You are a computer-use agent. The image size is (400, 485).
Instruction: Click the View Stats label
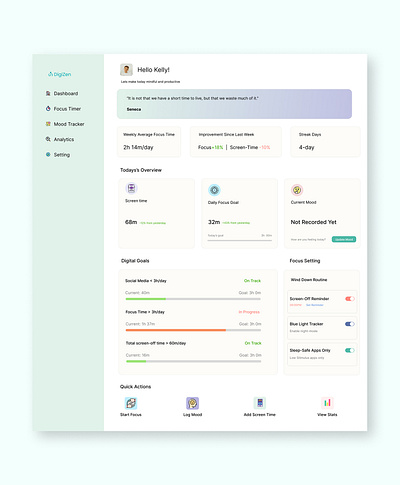click(327, 415)
